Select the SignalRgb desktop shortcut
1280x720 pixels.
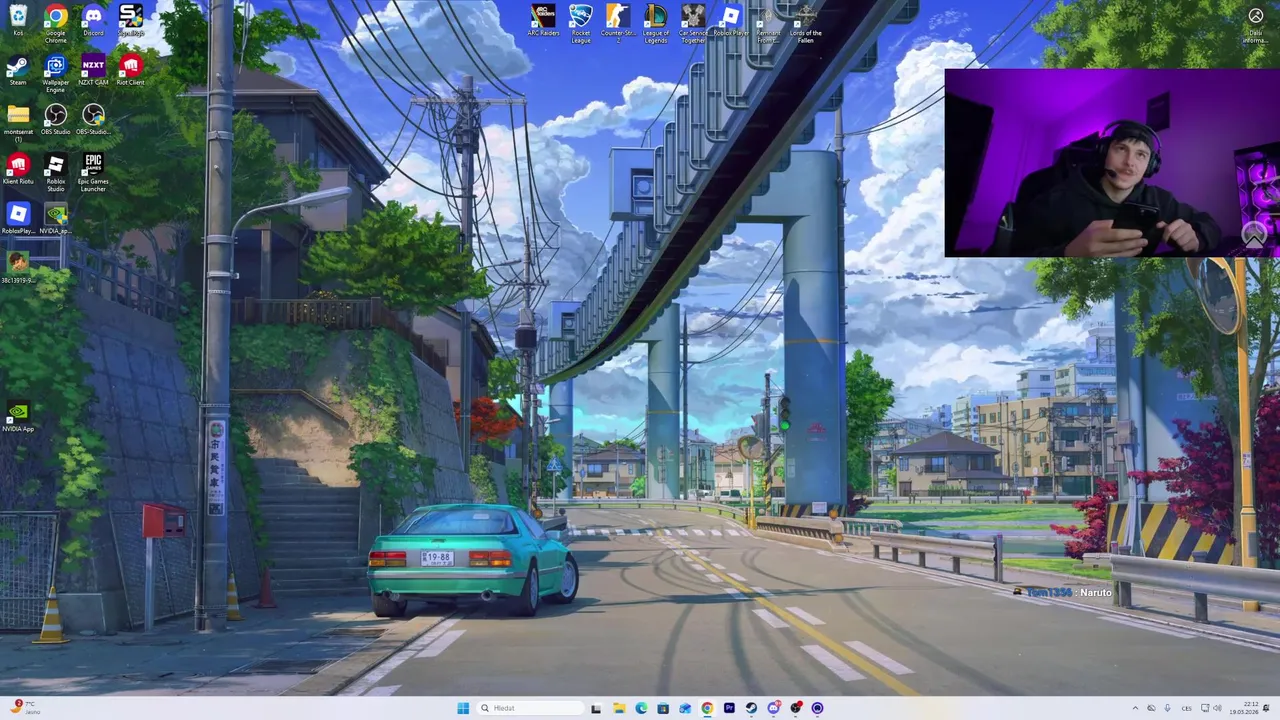coord(131,21)
